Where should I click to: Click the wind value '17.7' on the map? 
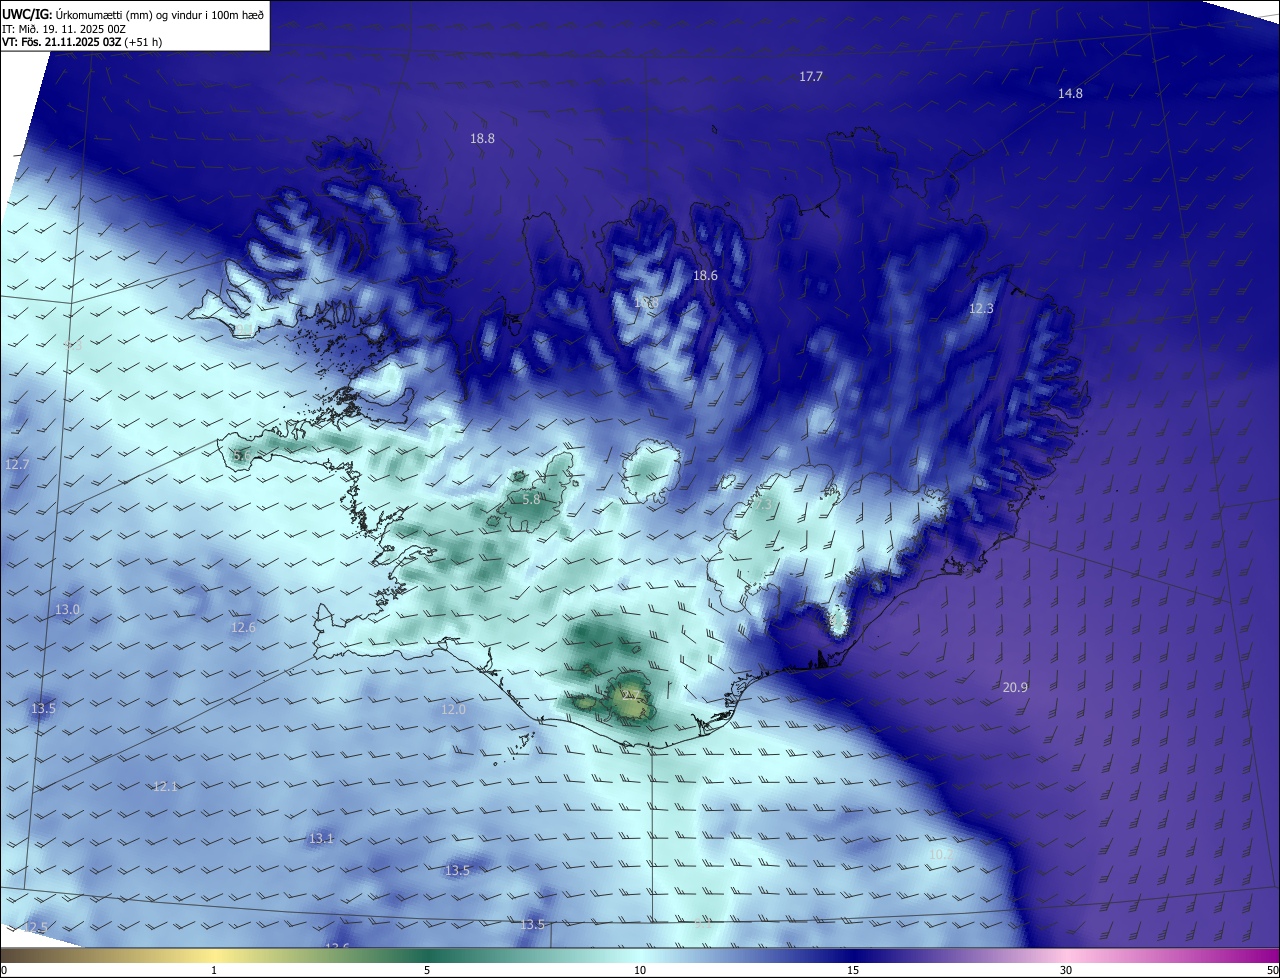(811, 77)
